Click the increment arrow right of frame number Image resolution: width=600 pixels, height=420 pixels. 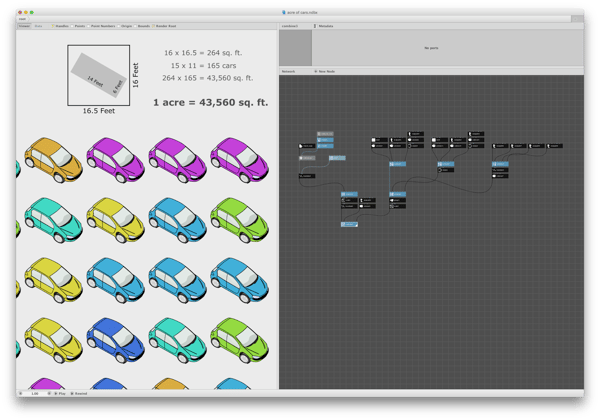pyautogui.click(x=49, y=393)
